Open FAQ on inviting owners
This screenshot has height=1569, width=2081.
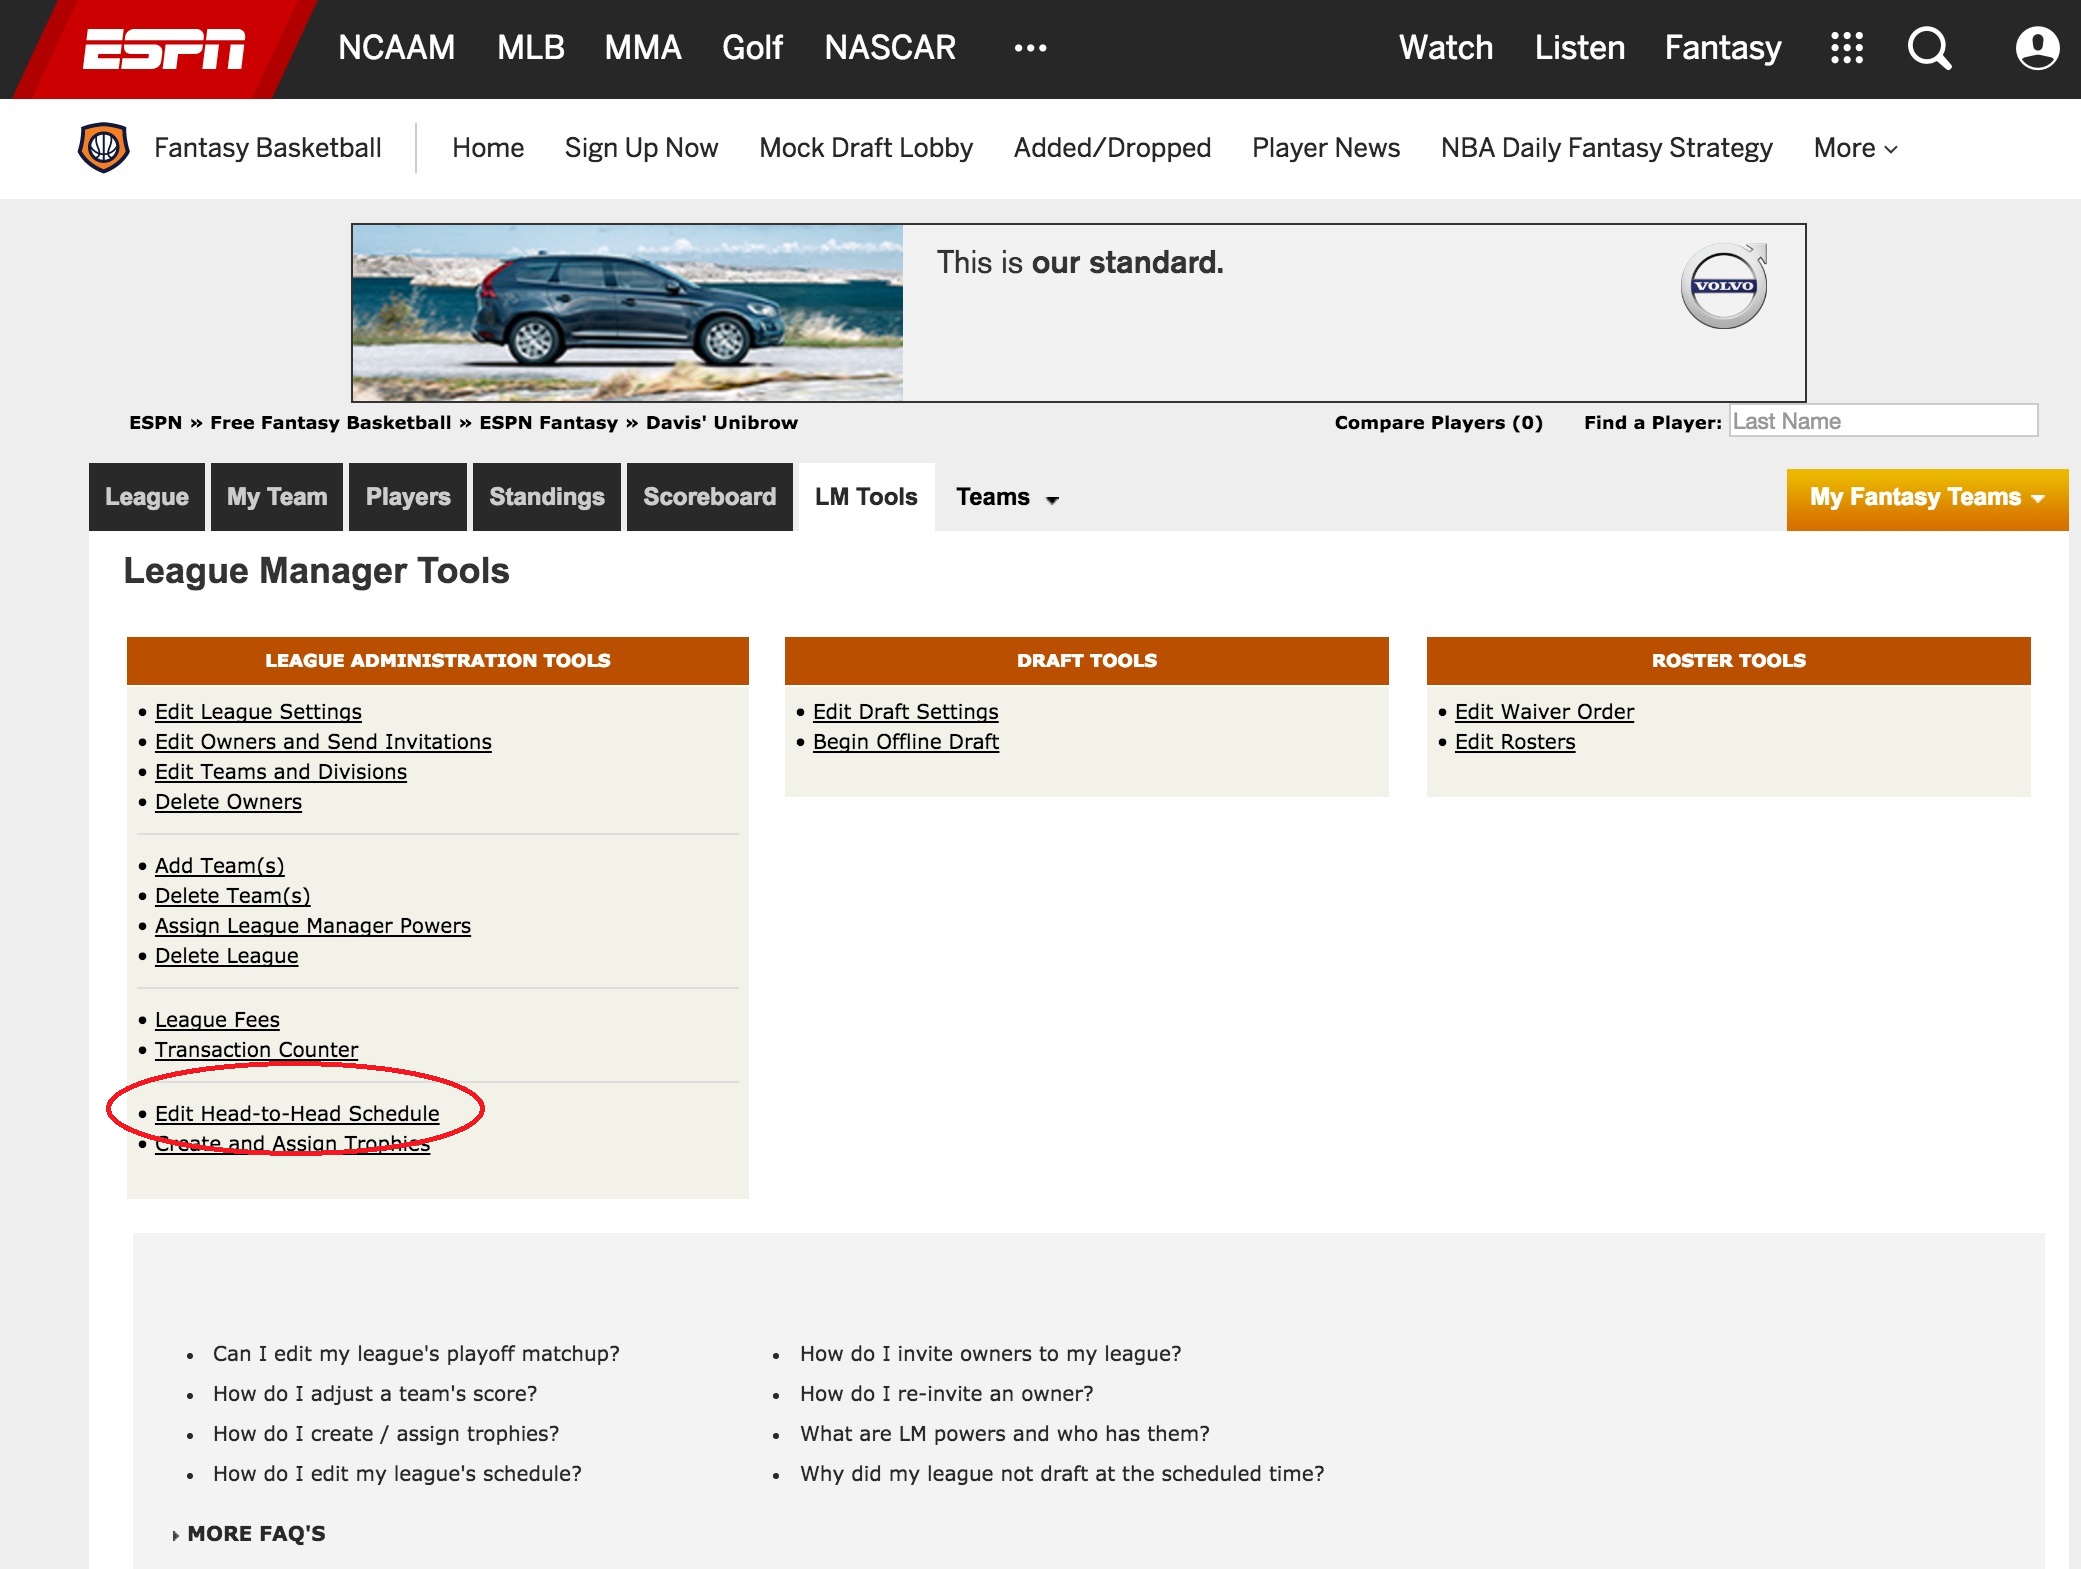(990, 1354)
